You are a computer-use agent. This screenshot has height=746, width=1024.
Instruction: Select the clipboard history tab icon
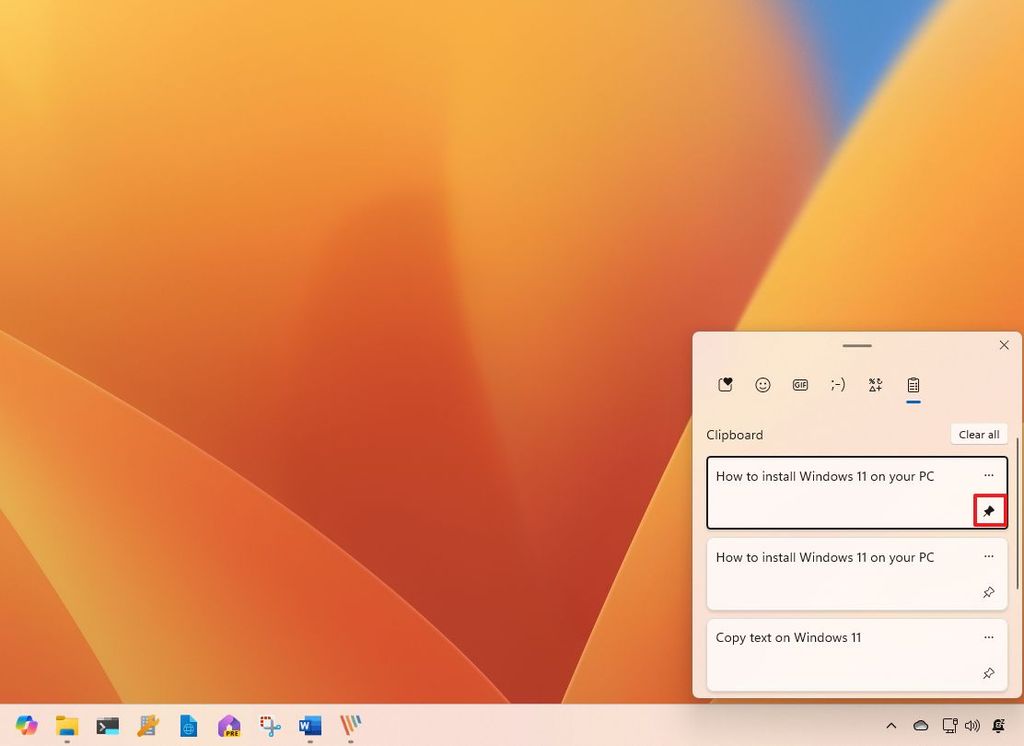click(912, 384)
